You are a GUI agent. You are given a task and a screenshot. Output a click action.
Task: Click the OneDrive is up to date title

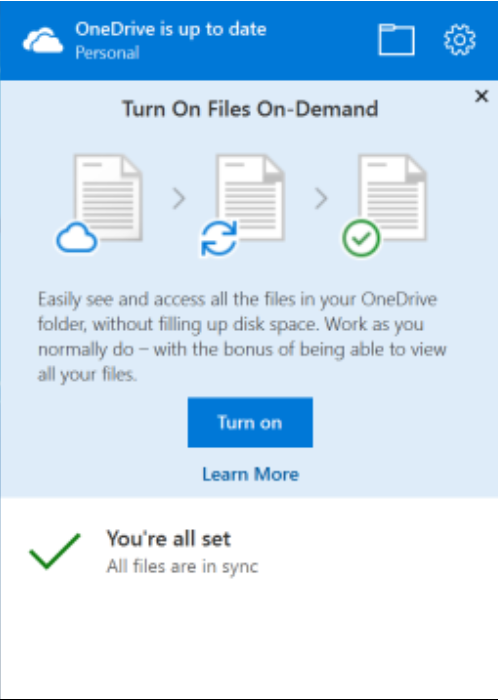click(x=171, y=29)
